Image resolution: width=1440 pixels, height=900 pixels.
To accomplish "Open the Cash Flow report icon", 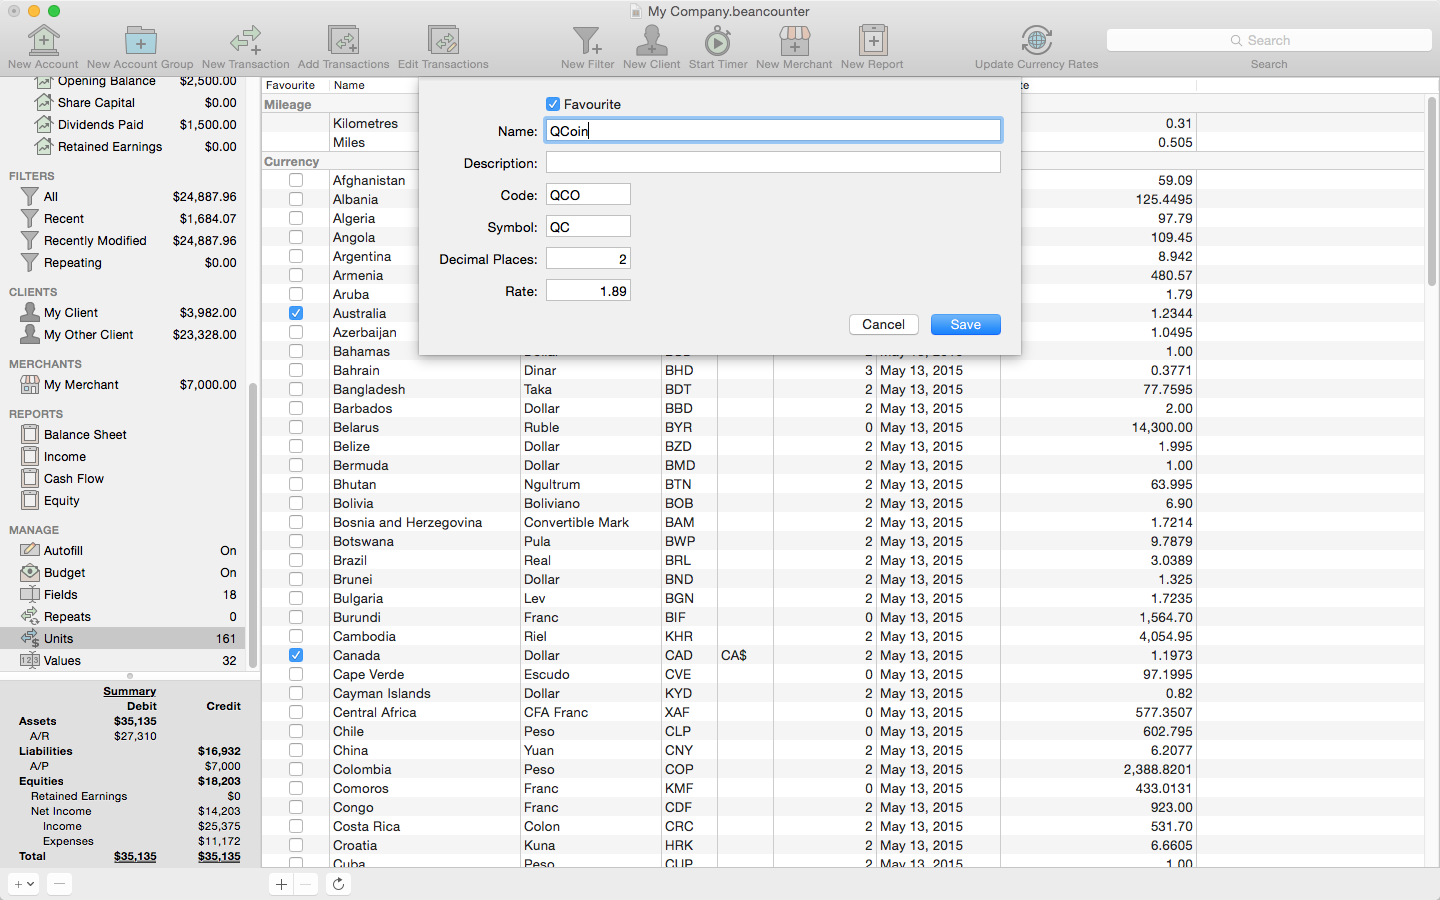I will tap(30, 478).
